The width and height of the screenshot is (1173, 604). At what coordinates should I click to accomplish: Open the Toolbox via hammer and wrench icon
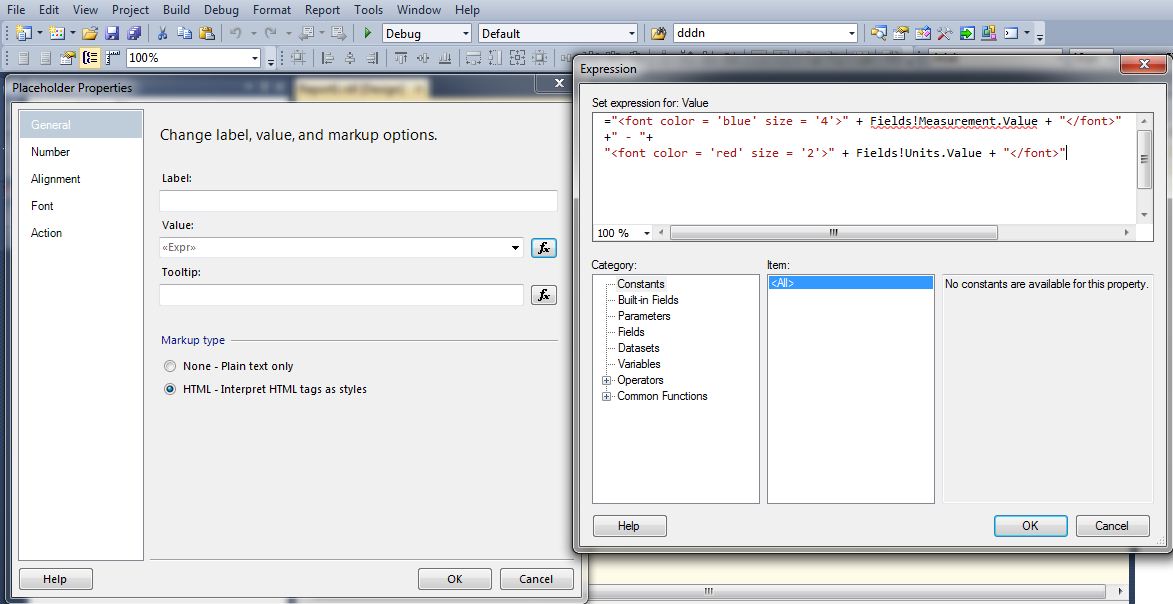945,33
